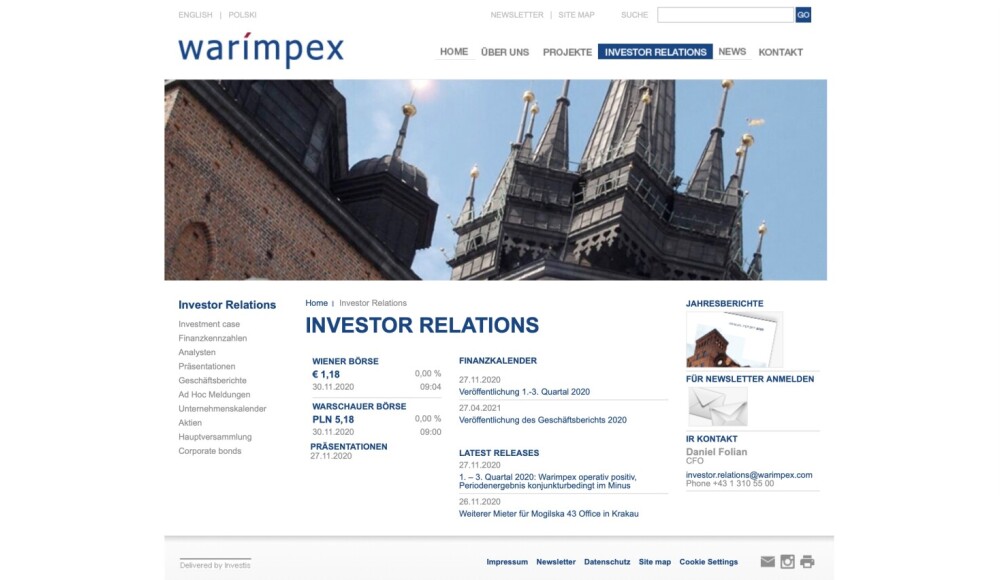This screenshot has height=580, width=1000.
Task: Click the search input field
Action: 725,15
